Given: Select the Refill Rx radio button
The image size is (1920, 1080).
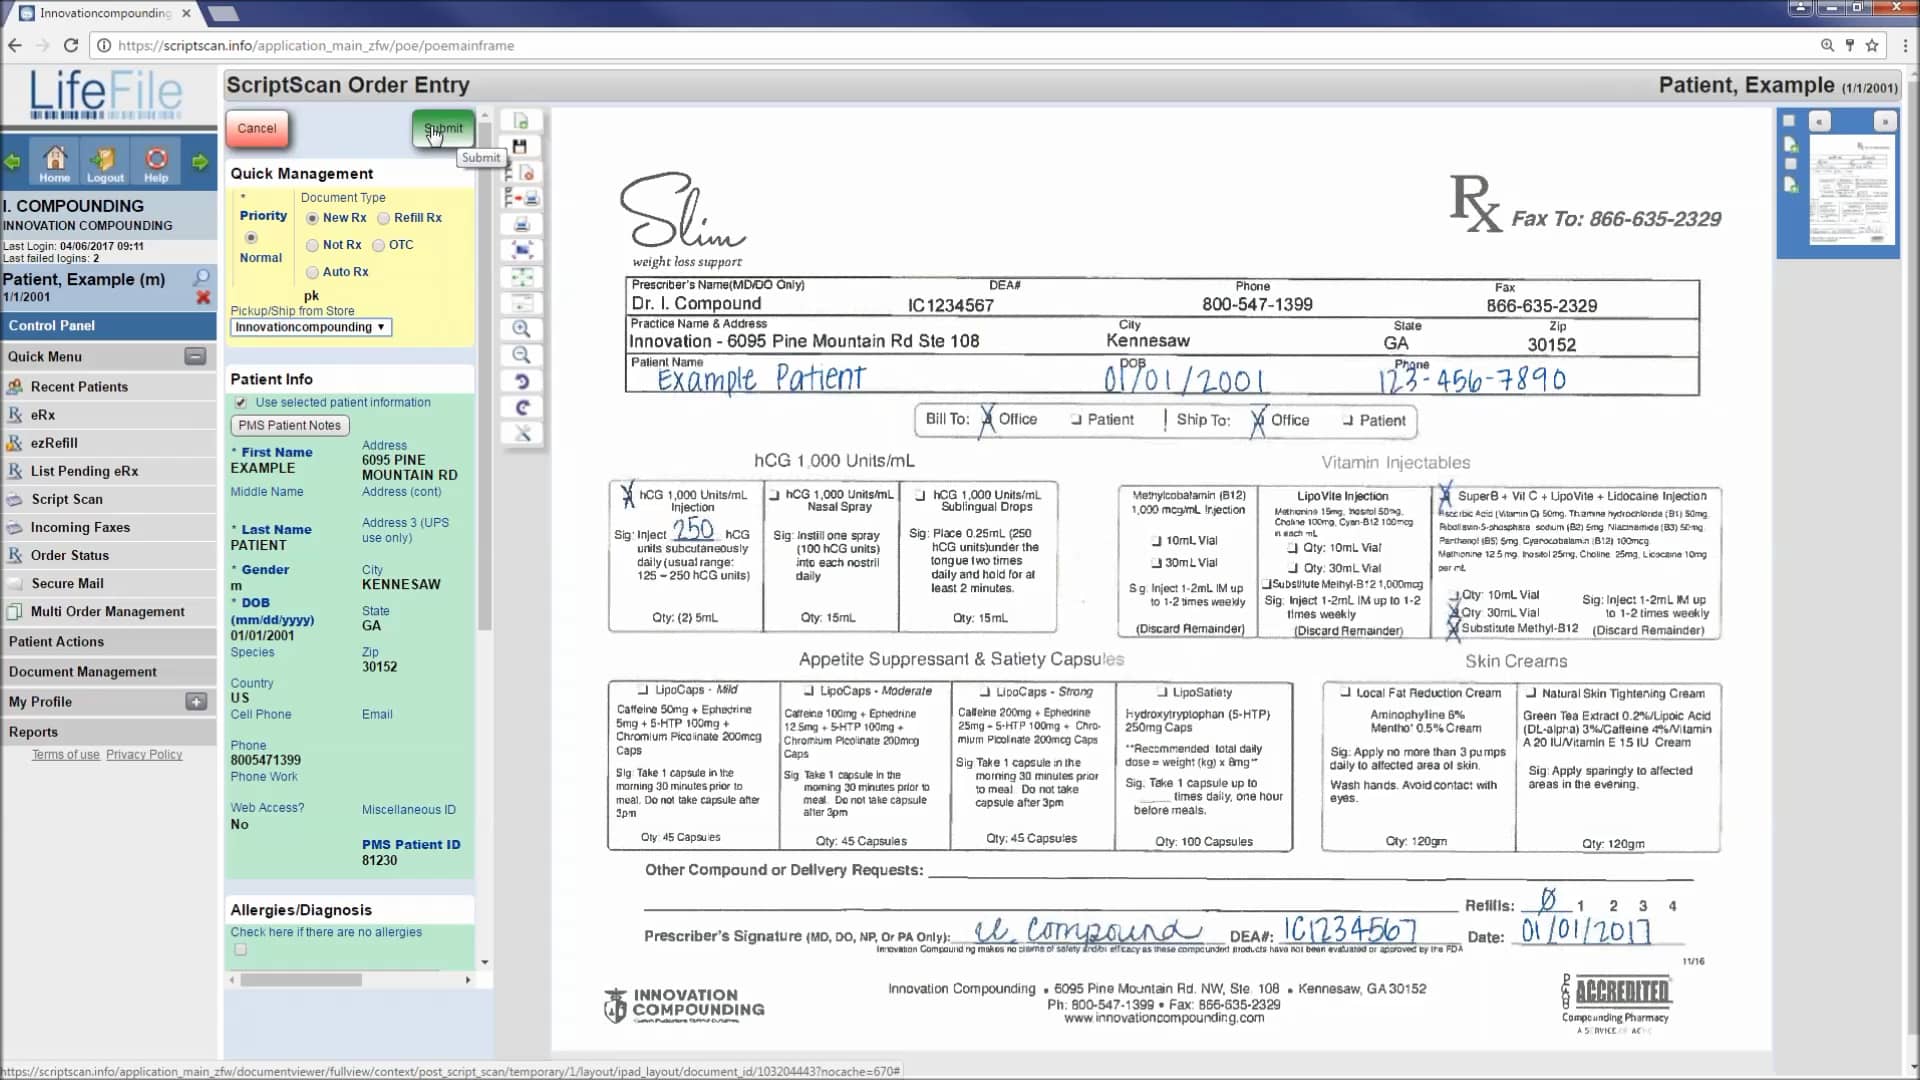Looking at the screenshot, I should [x=383, y=217].
